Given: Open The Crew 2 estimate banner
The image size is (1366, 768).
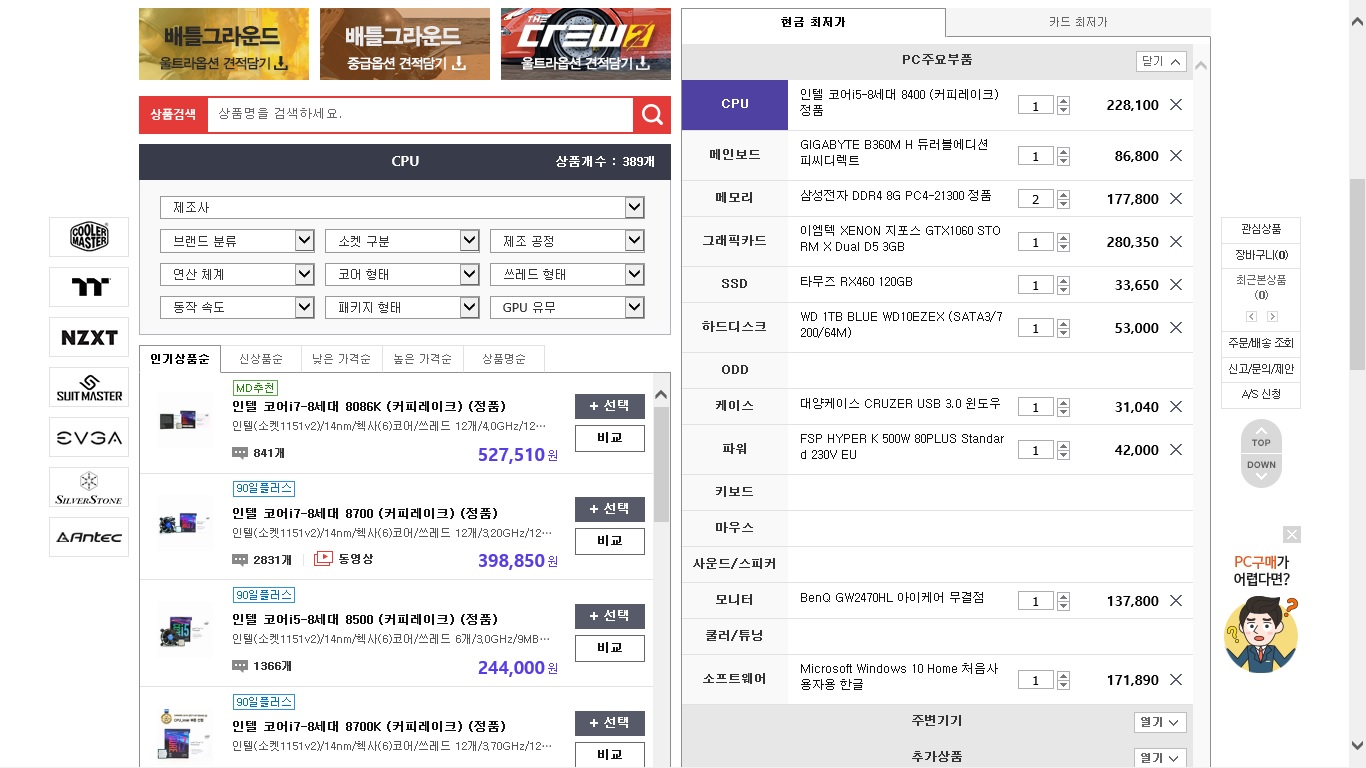Looking at the screenshot, I should 586,44.
